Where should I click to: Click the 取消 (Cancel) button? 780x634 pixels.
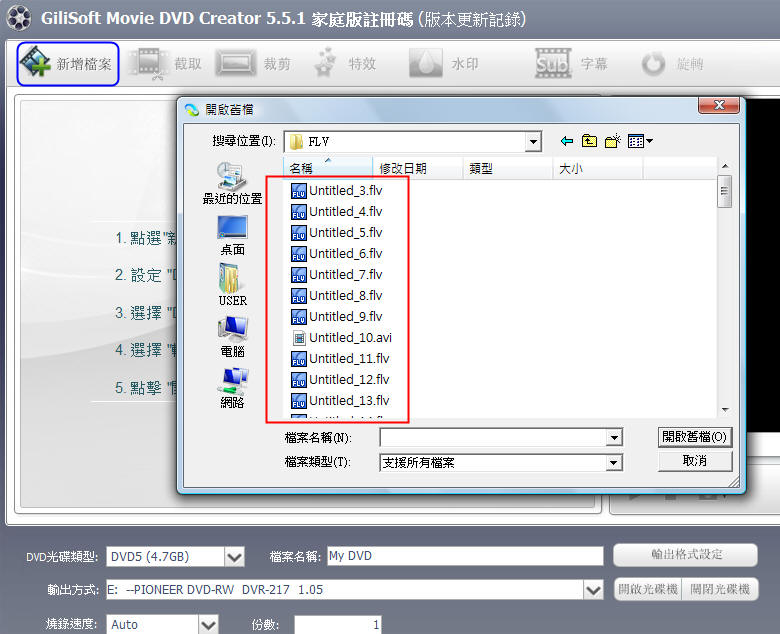pos(695,461)
